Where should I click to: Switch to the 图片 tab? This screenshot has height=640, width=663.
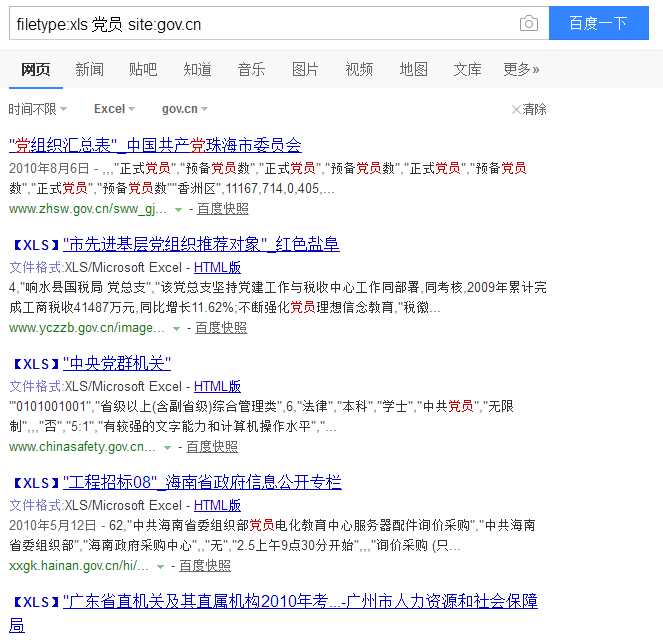pyautogui.click(x=305, y=69)
